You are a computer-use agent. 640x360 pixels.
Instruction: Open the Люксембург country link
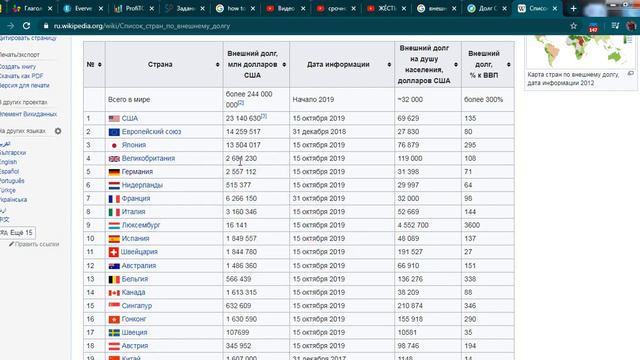point(141,225)
